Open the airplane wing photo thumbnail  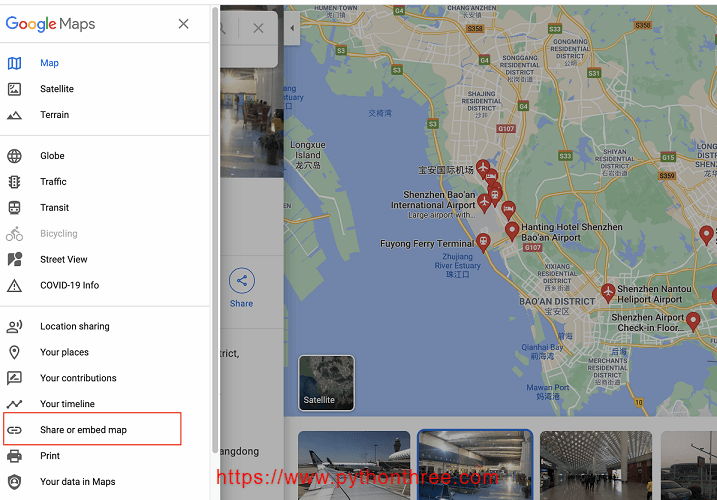click(x=354, y=465)
